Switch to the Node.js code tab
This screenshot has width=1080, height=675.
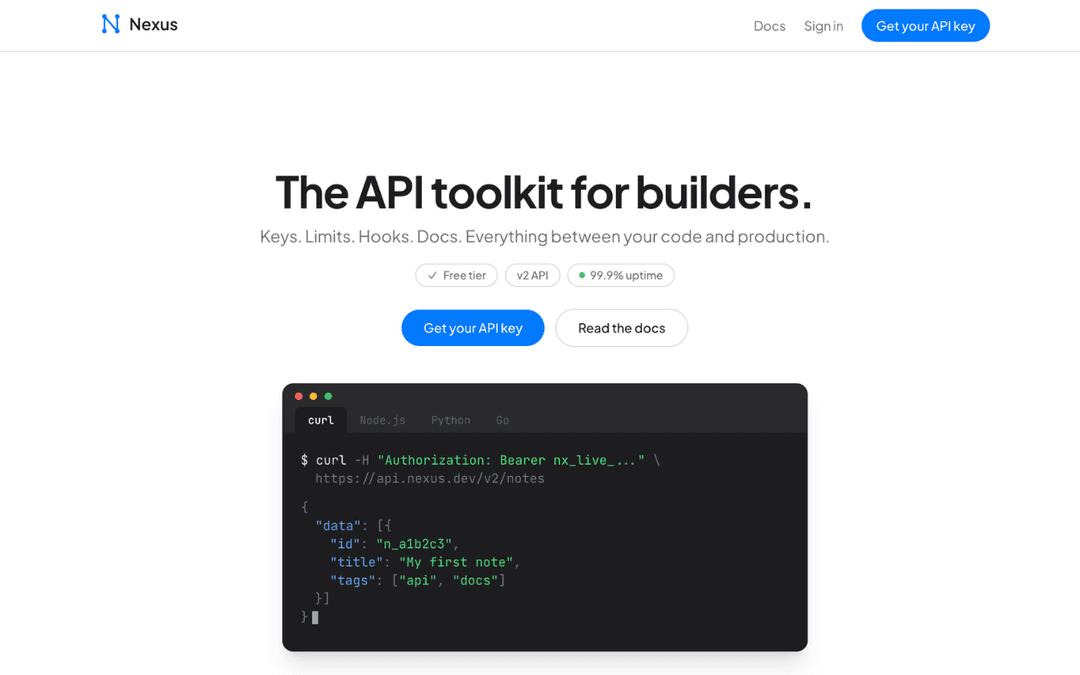click(x=382, y=420)
